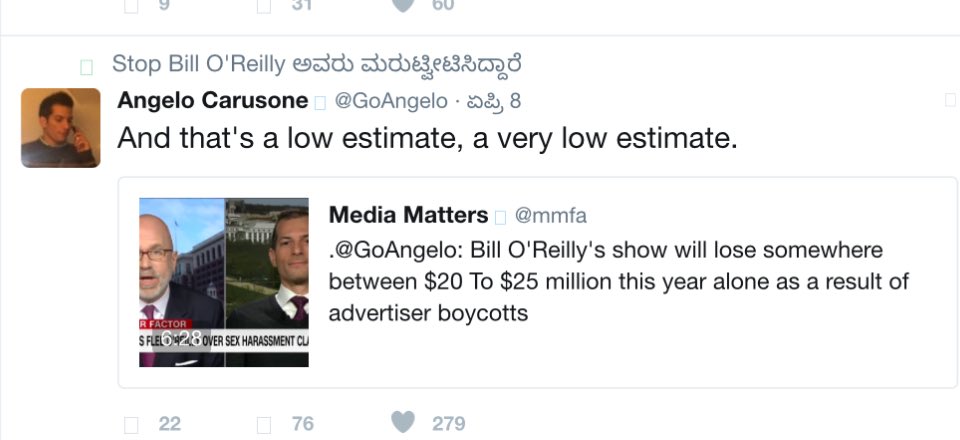
Task: Open Angelo Carusone's profile picture
Action: [61, 127]
